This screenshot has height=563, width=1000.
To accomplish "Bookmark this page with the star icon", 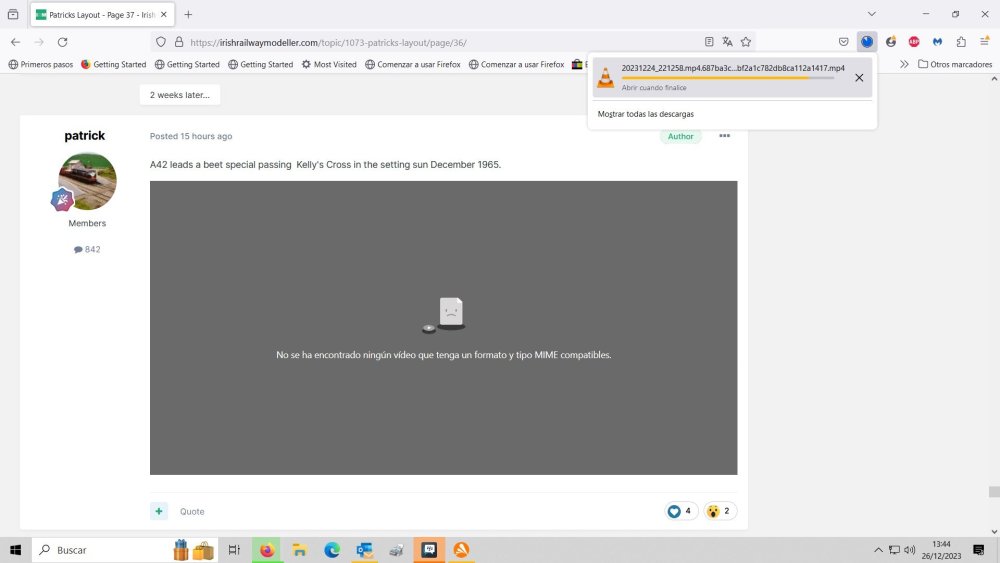I will tap(746, 42).
